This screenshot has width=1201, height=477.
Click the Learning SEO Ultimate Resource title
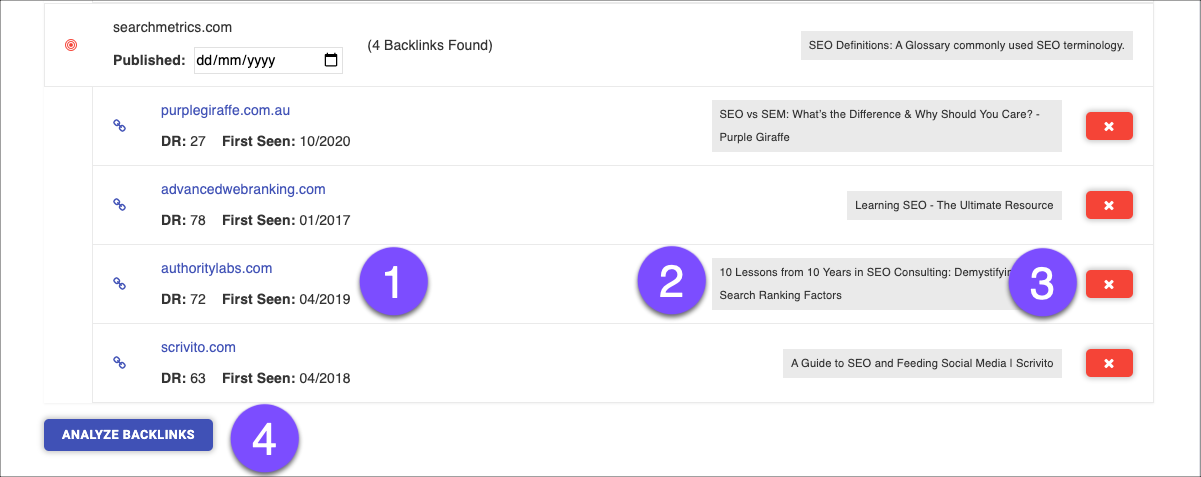click(953, 205)
